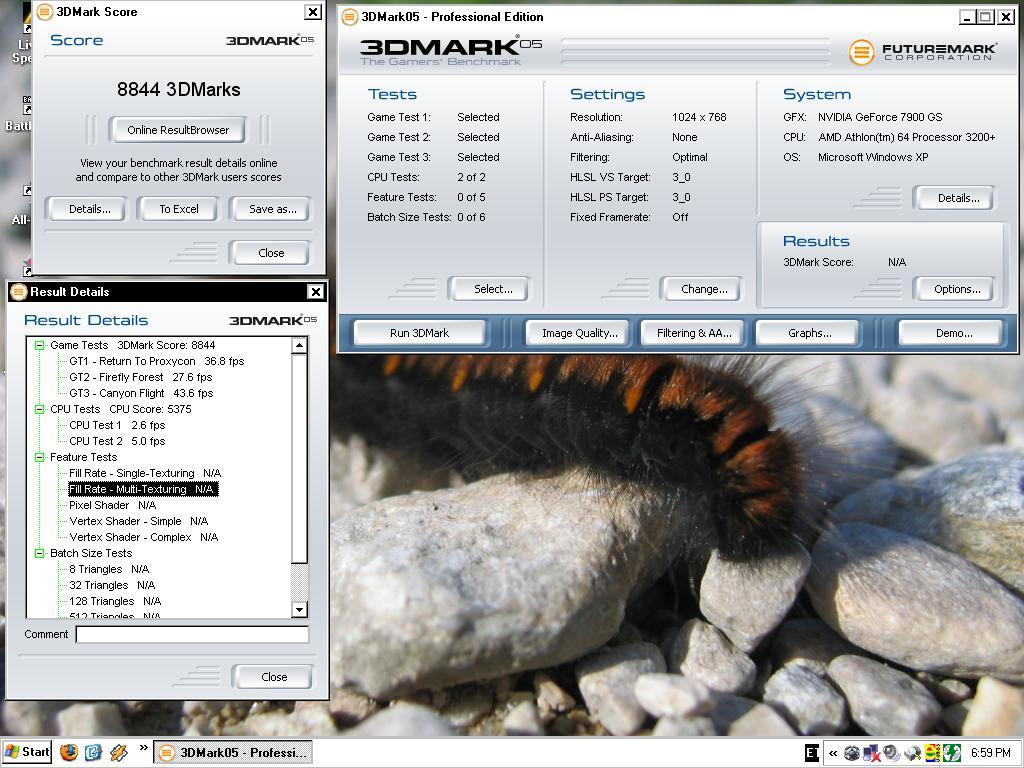The image size is (1024, 768).
Task: Expand hidden tray icons with the double-arrow
Action: 833,753
